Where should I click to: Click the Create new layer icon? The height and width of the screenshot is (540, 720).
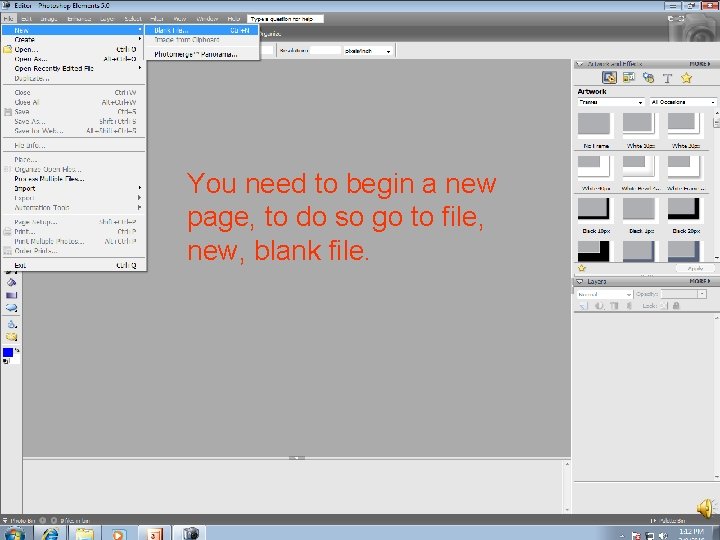click(x=584, y=306)
